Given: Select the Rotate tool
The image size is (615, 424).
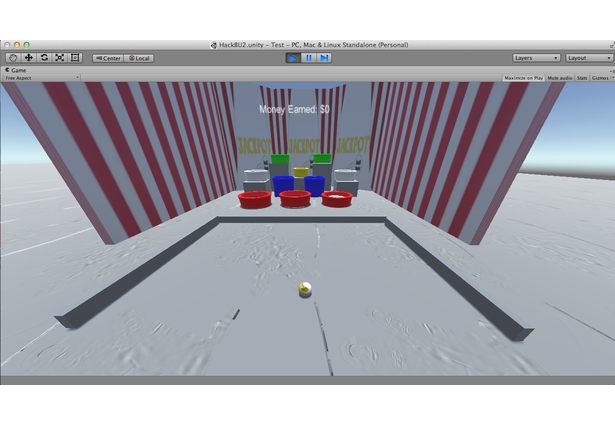Looking at the screenshot, I should pos(44,58).
